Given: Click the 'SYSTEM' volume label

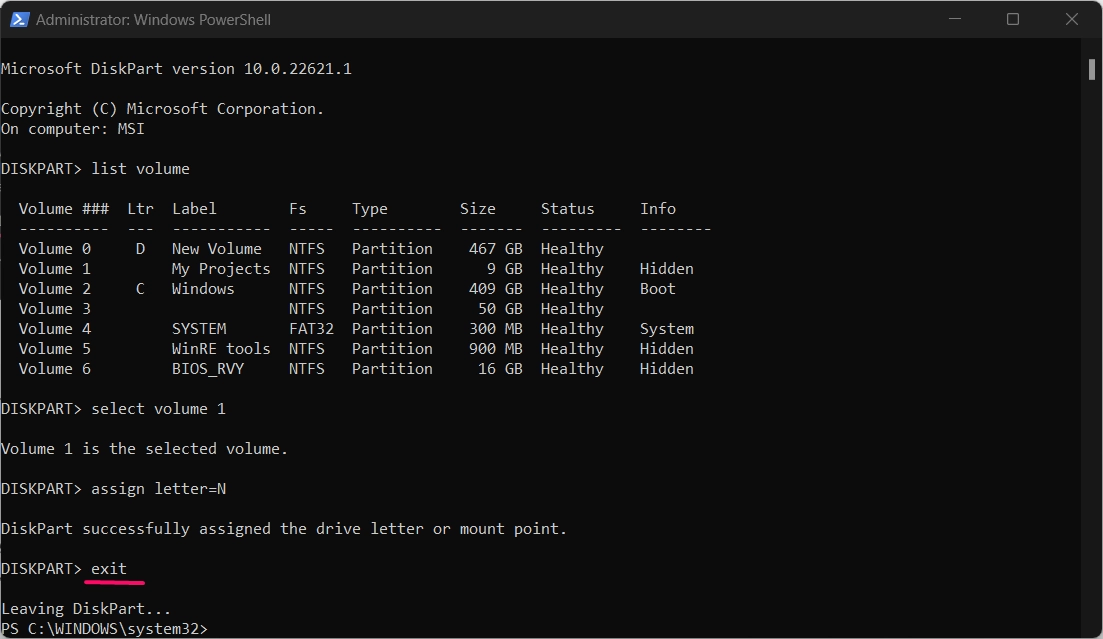Looking at the screenshot, I should (199, 329).
